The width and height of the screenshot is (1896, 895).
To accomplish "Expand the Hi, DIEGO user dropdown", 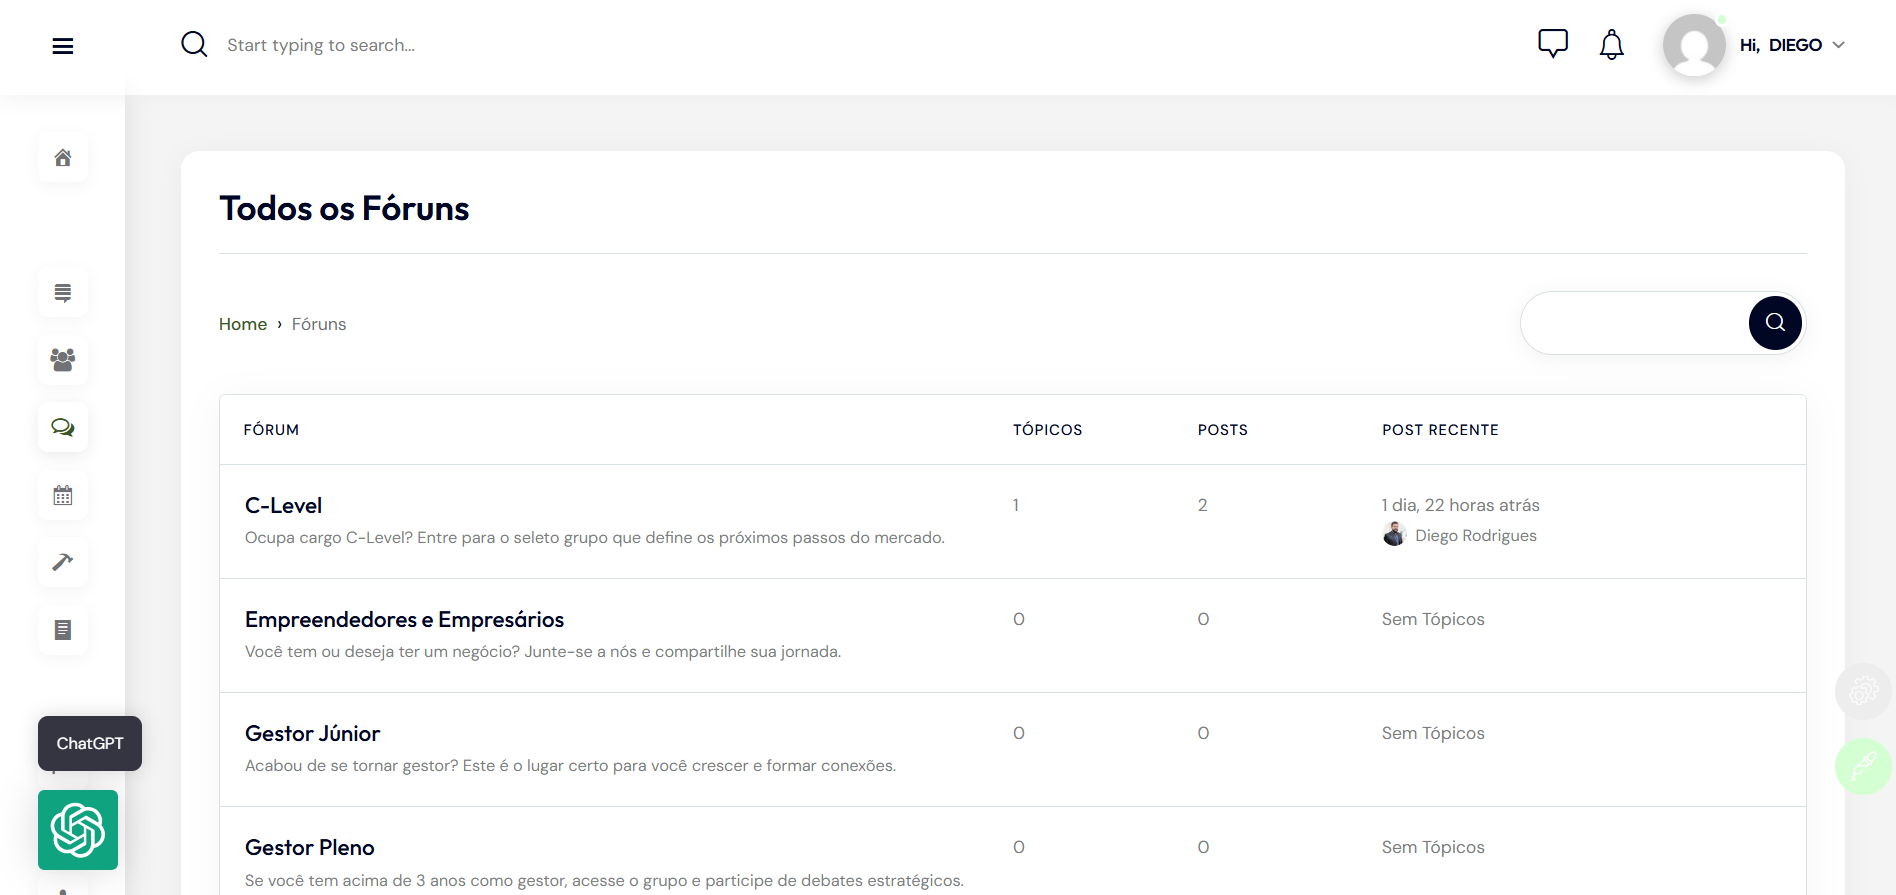I will (x=1792, y=45).
